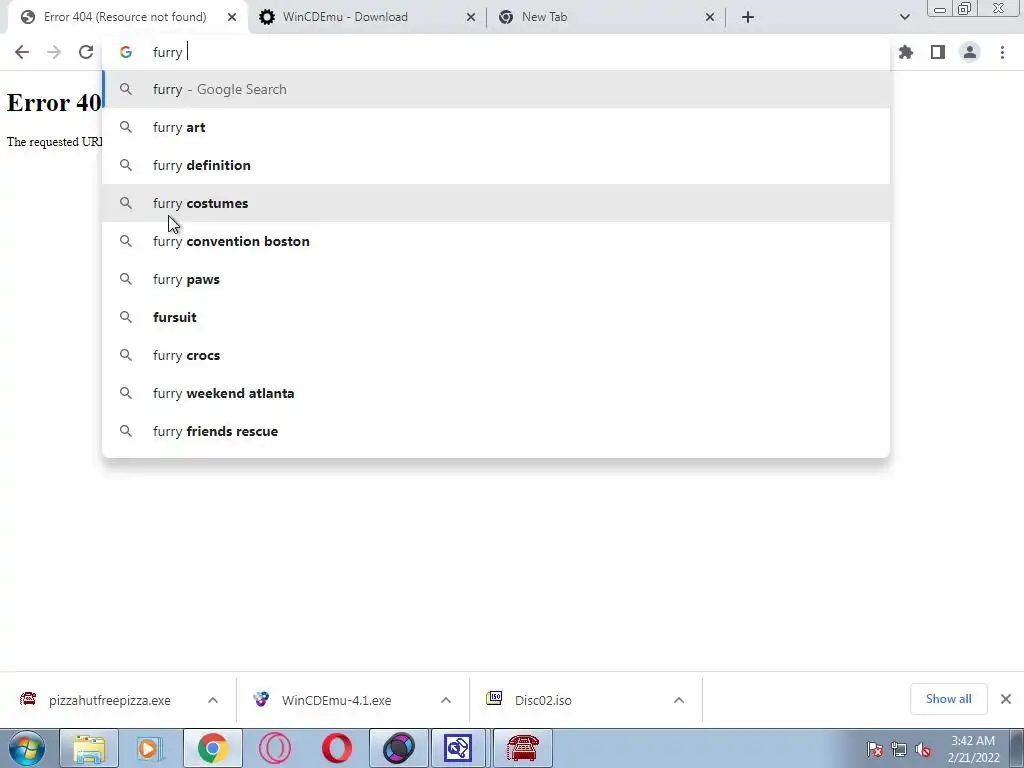1024x768 pixels.
Task: Choose 'furry friends rescue' suggestion
Action: [496, 431]
